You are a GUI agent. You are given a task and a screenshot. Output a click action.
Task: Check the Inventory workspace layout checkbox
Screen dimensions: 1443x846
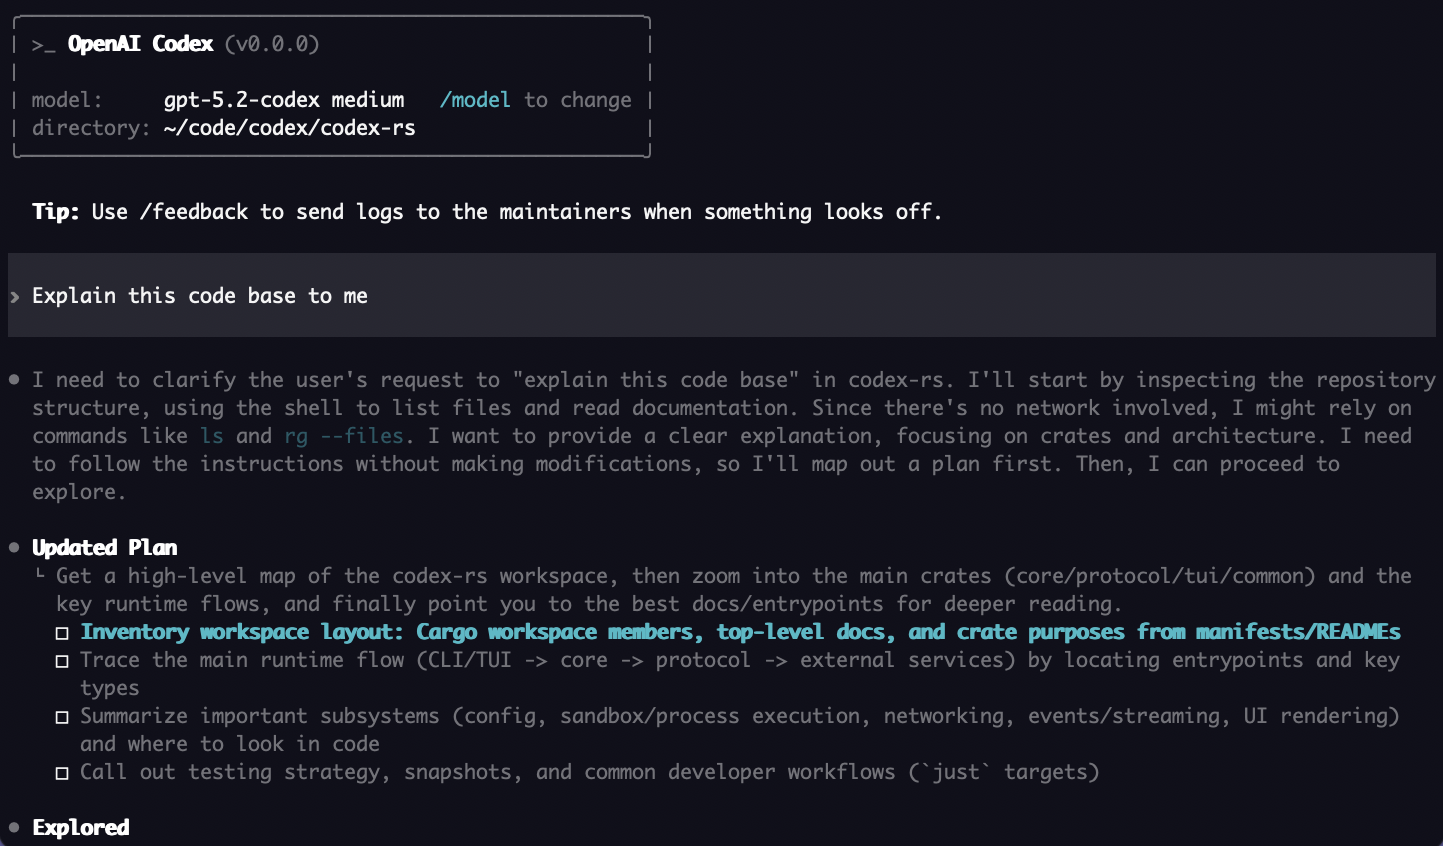tap(62, 633)
